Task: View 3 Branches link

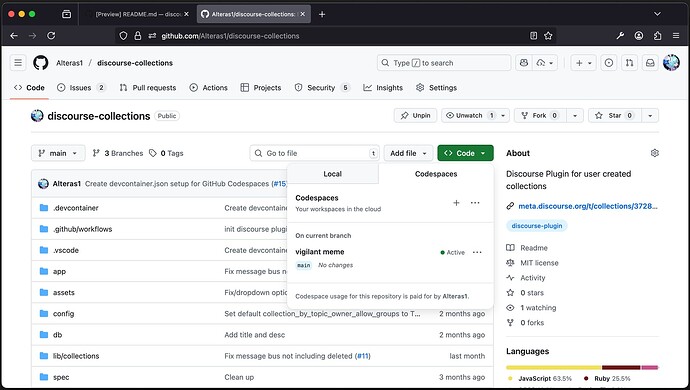Action: [118, 153]
